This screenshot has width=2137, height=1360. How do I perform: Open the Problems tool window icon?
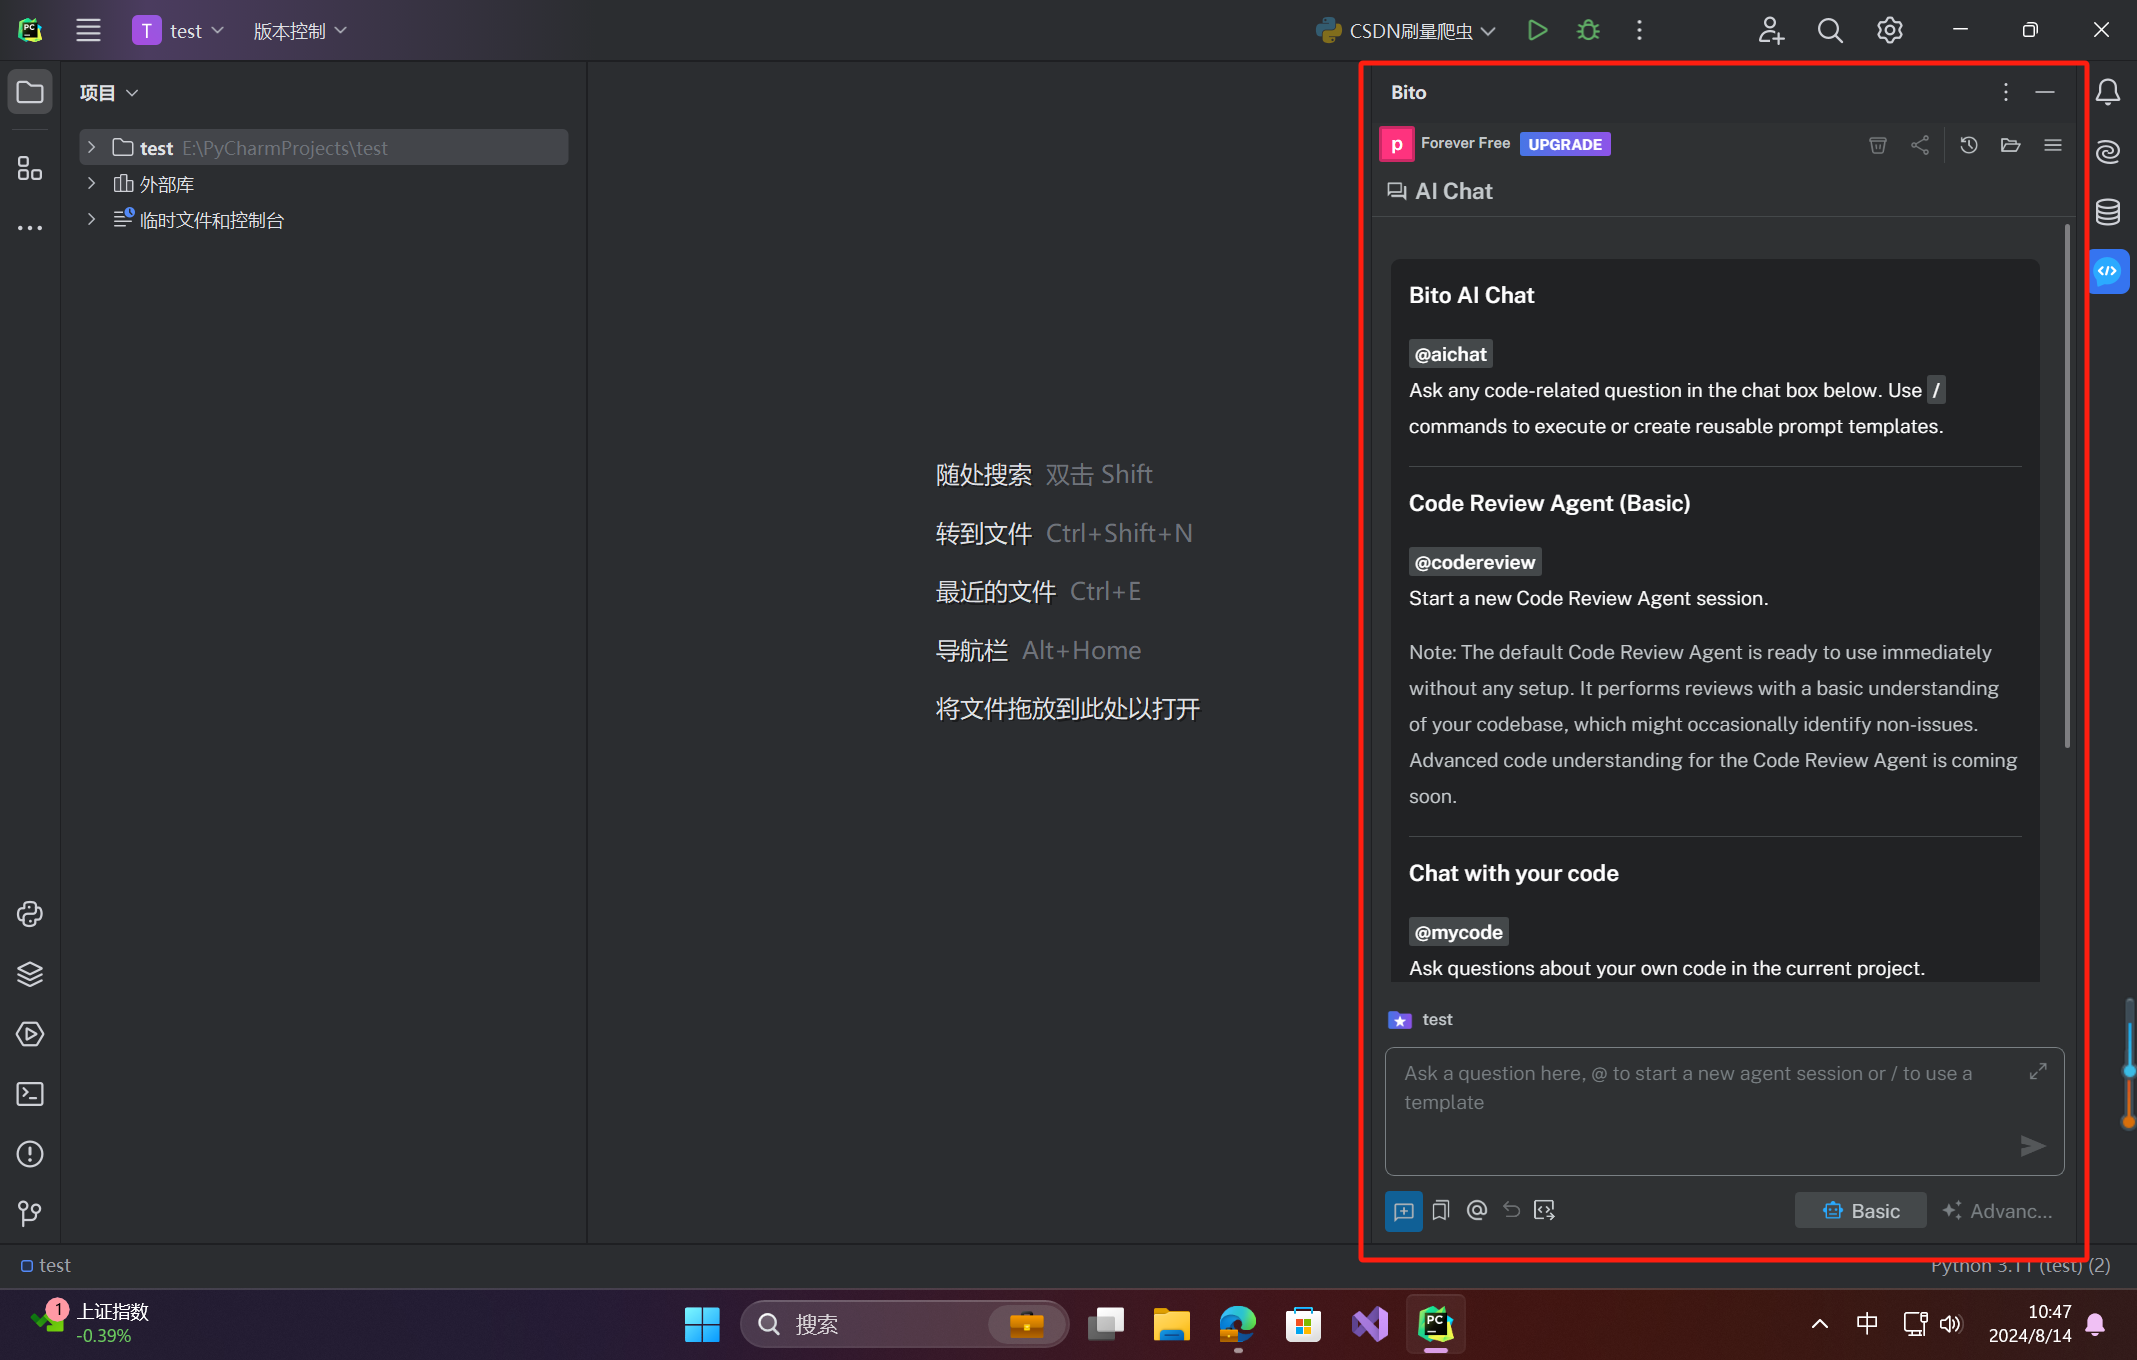point(30,1154)
